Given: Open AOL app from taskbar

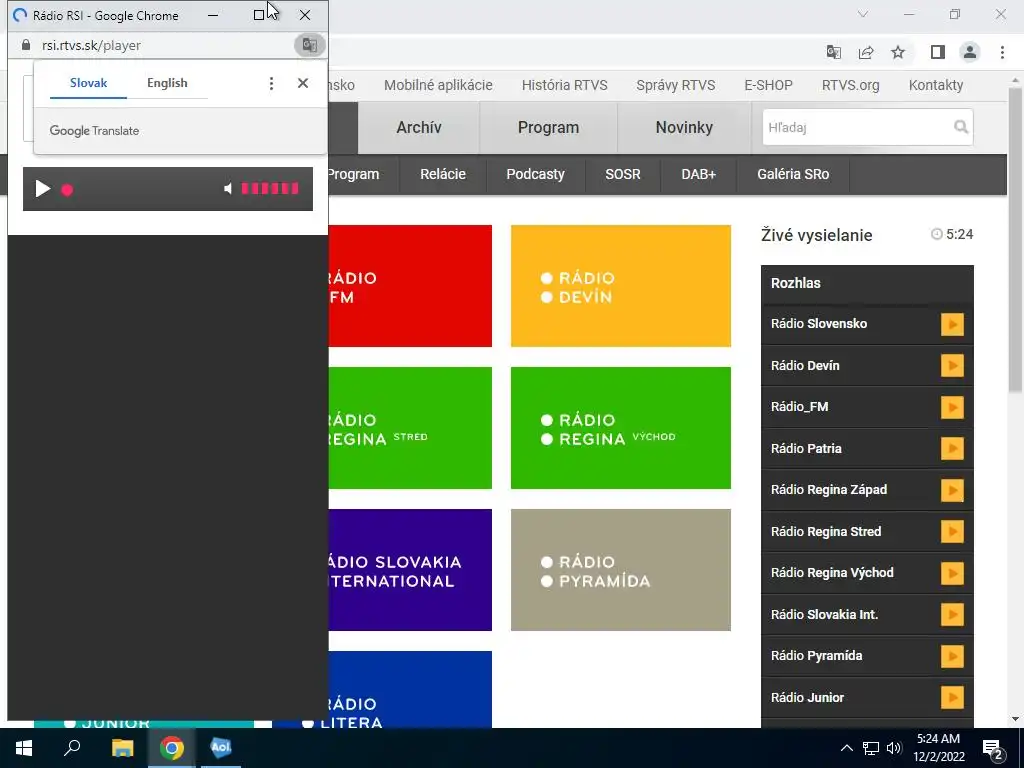Looking at the screenshot, I should (x=221, y=748).
